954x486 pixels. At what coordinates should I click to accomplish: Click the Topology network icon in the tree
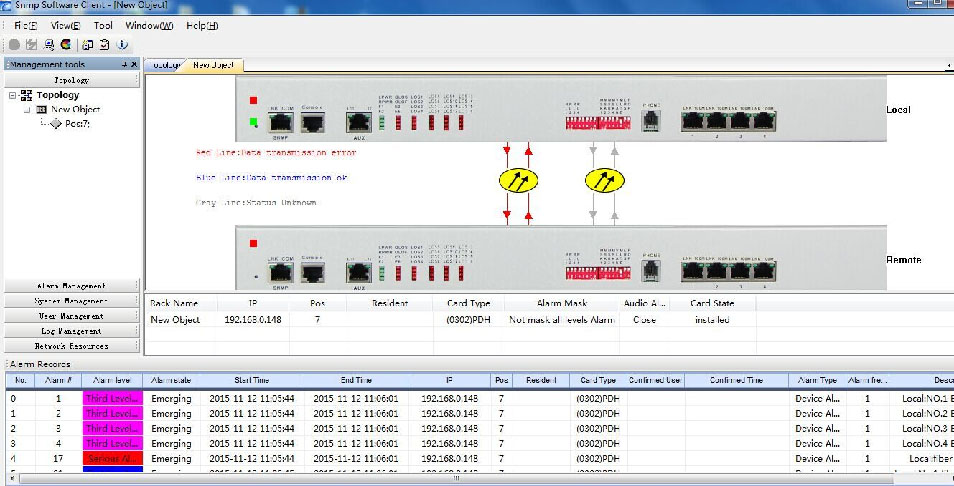(26, 95)
